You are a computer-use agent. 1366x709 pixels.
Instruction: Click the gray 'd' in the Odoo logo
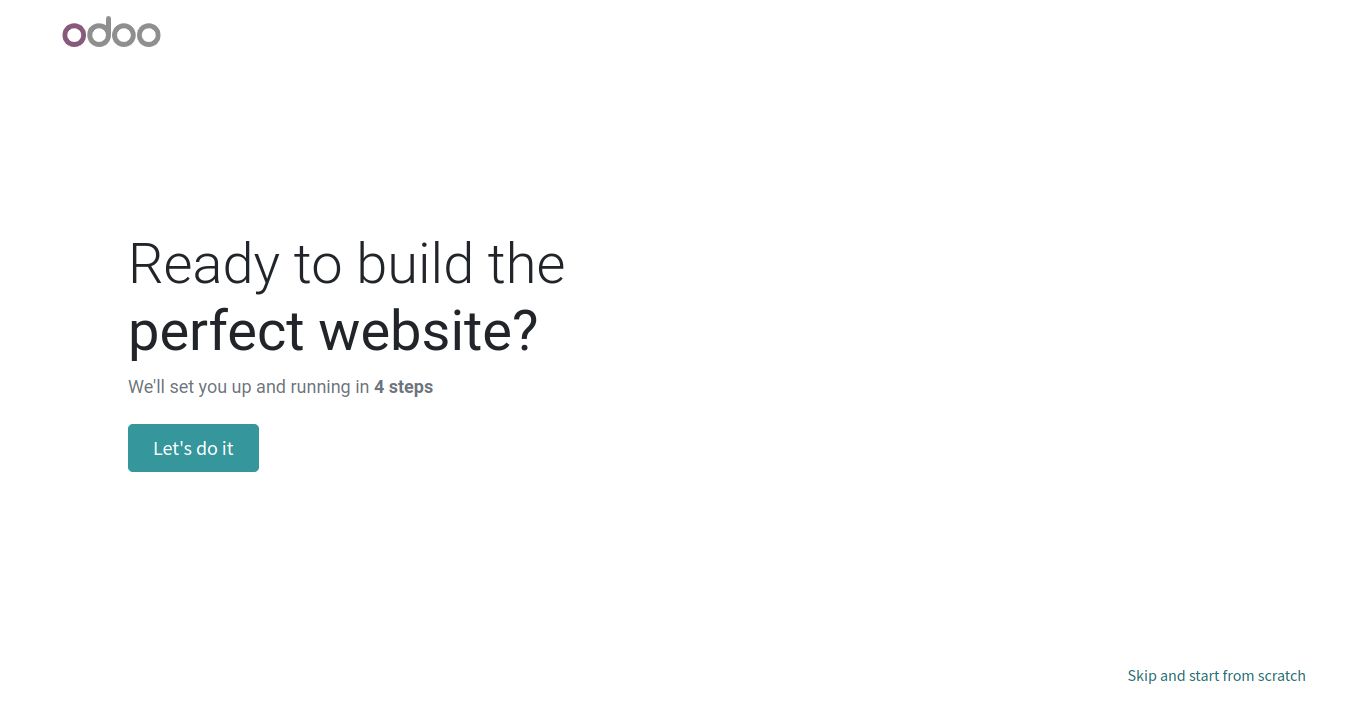tap(98, 32)
